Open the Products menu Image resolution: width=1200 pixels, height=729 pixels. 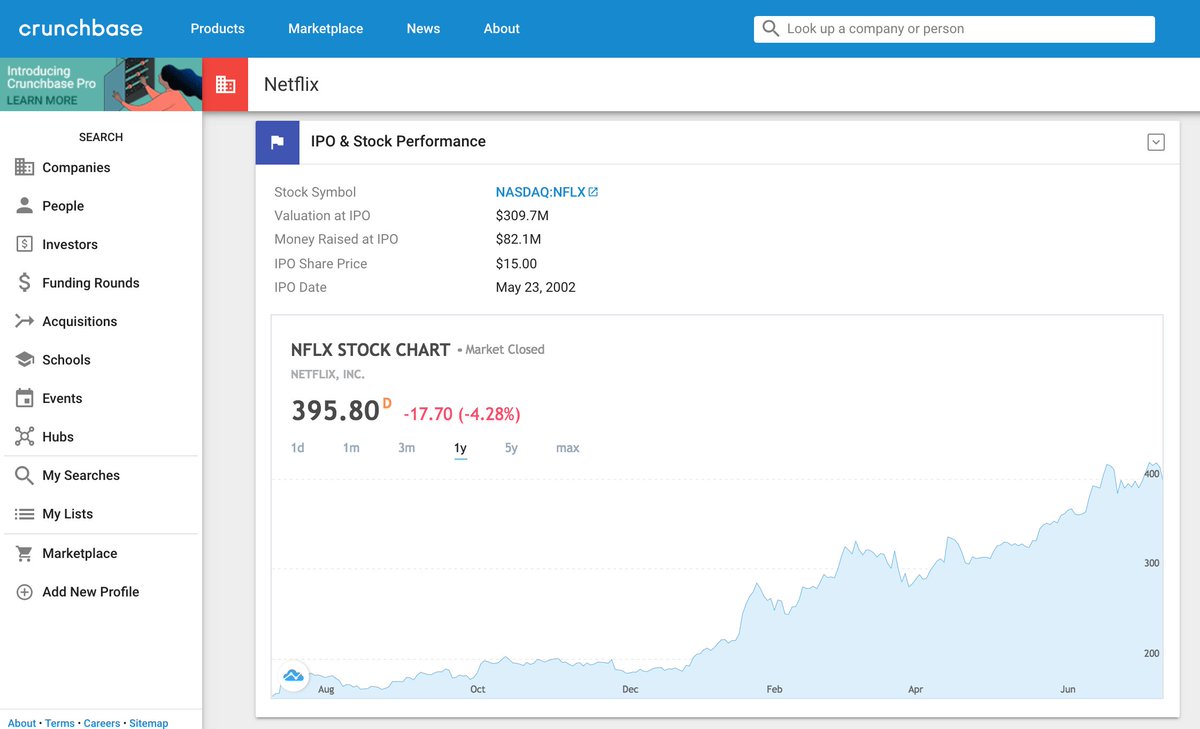pyautogui.click(x=218, y=29)
